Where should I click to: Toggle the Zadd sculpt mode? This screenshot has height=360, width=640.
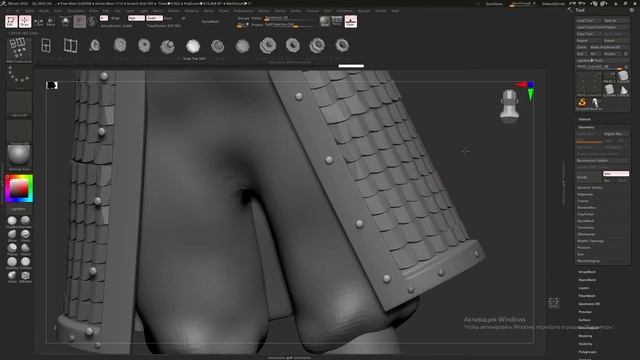pyautogui.click(x=154, y=18)
